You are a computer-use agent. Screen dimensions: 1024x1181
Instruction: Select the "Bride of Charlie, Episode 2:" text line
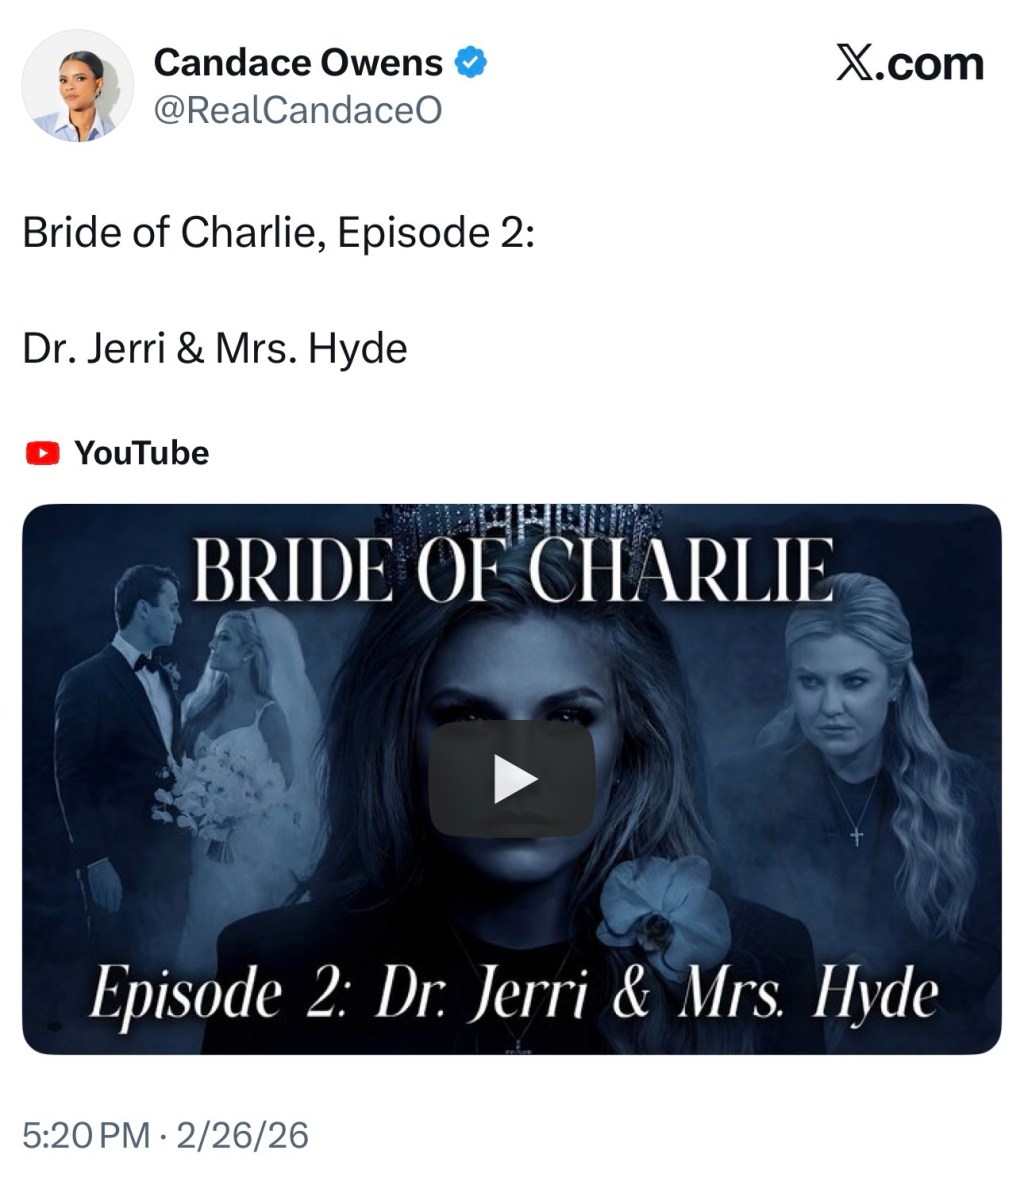tap(279, 233)
